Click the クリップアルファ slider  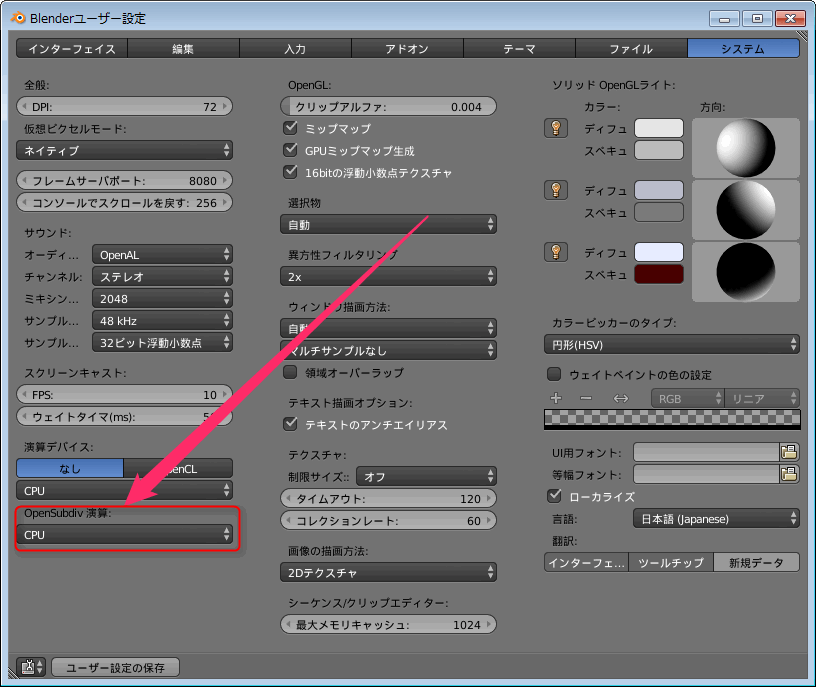(388, 107)
